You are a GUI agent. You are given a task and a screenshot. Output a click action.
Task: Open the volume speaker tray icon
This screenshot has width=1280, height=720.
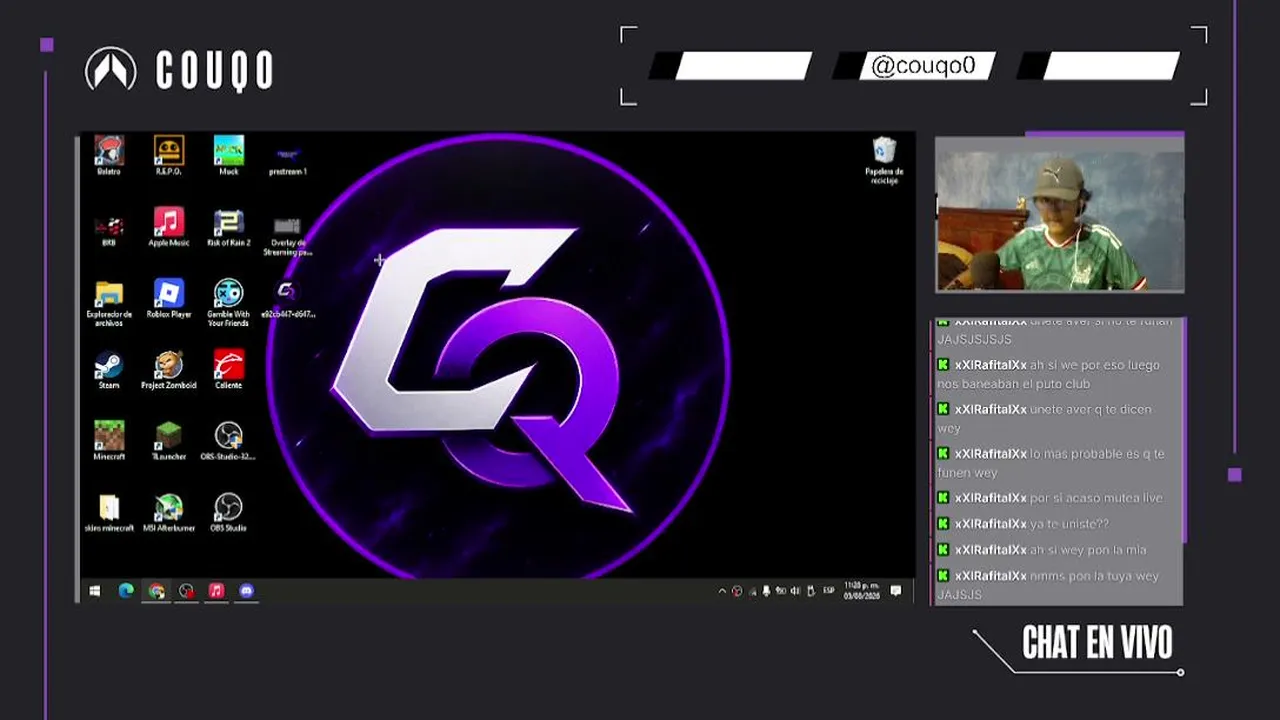click(x=796, y=591)
